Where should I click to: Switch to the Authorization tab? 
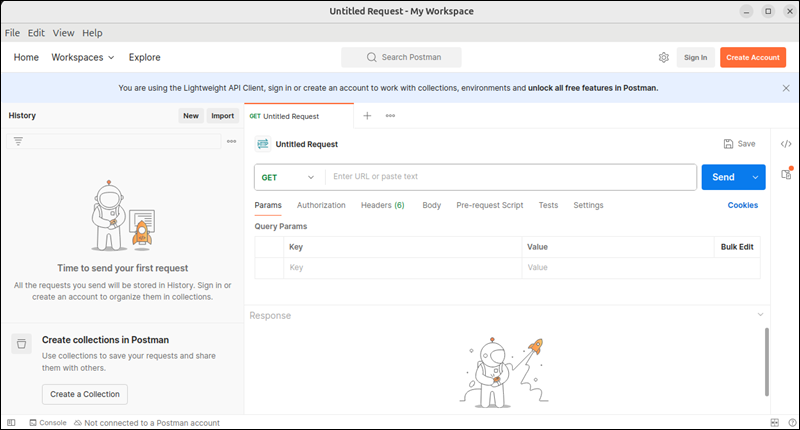321,205
